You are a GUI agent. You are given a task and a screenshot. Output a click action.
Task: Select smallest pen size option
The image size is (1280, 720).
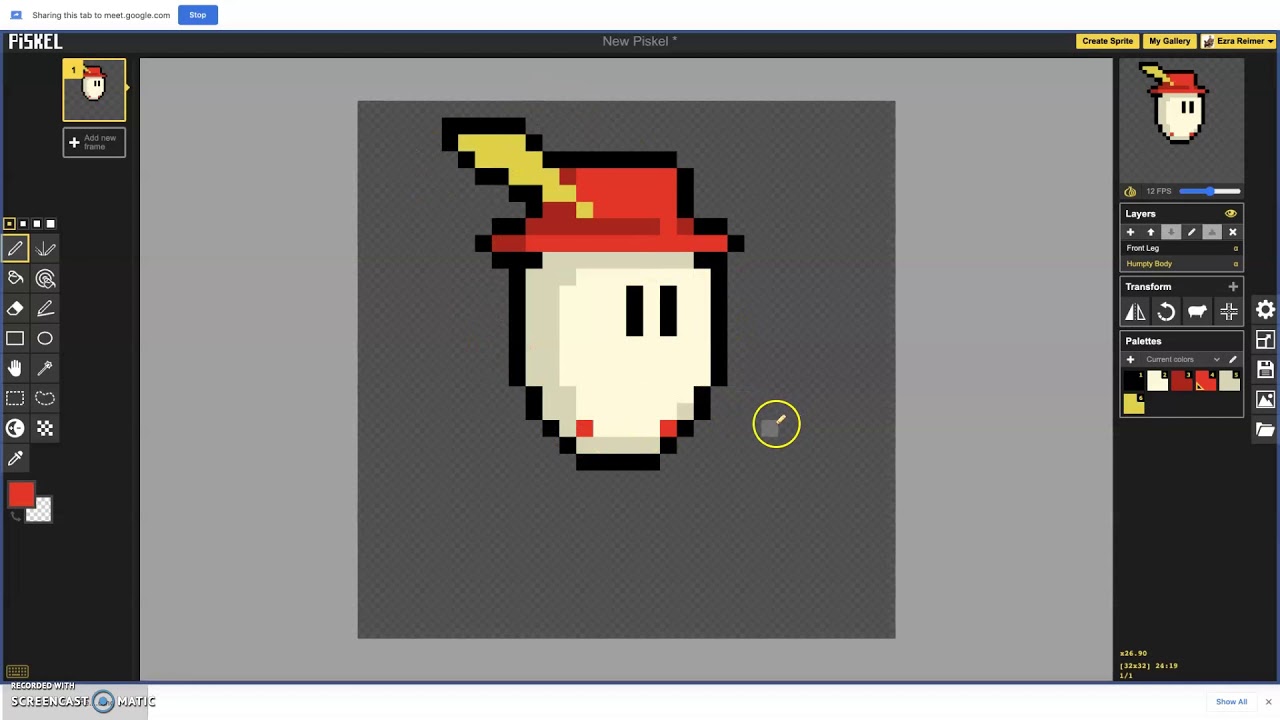tap(9, 224)
